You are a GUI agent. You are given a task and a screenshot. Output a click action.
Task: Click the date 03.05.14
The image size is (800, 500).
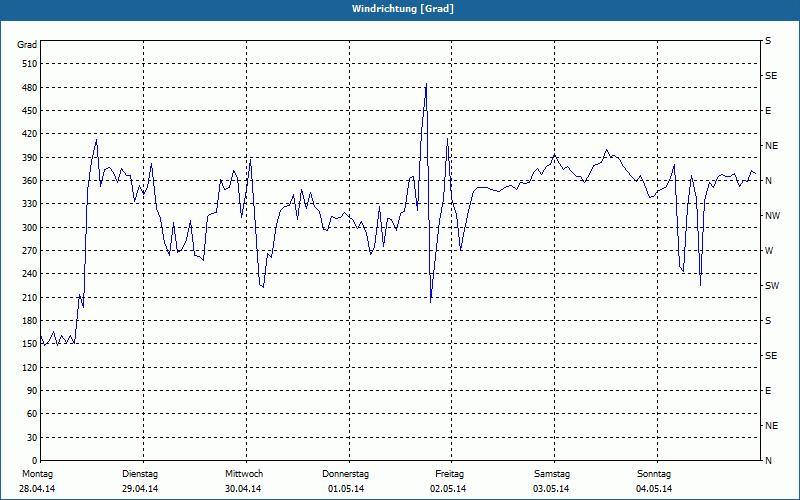(x=551, y=489)
